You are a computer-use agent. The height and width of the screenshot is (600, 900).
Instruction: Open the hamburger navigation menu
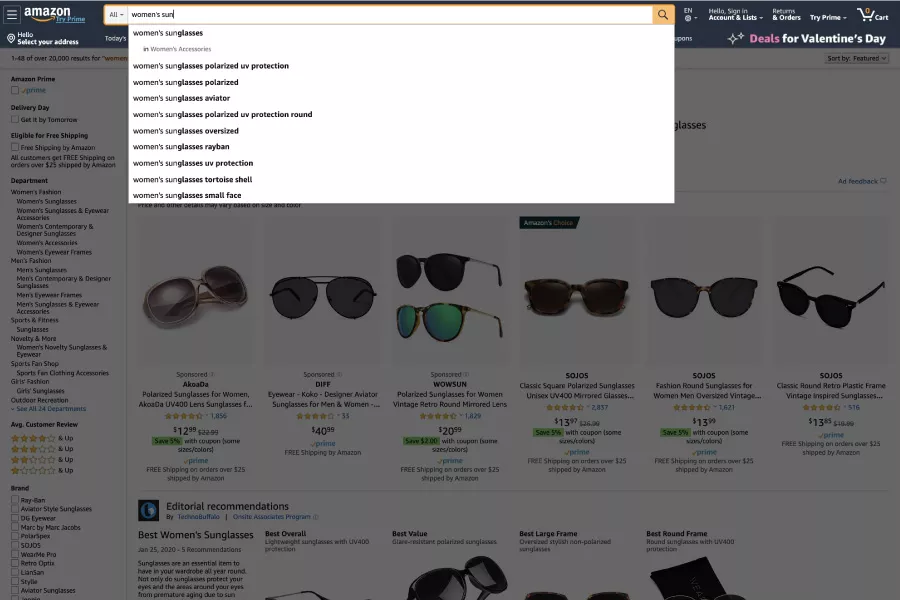click(x=11, y=14)
